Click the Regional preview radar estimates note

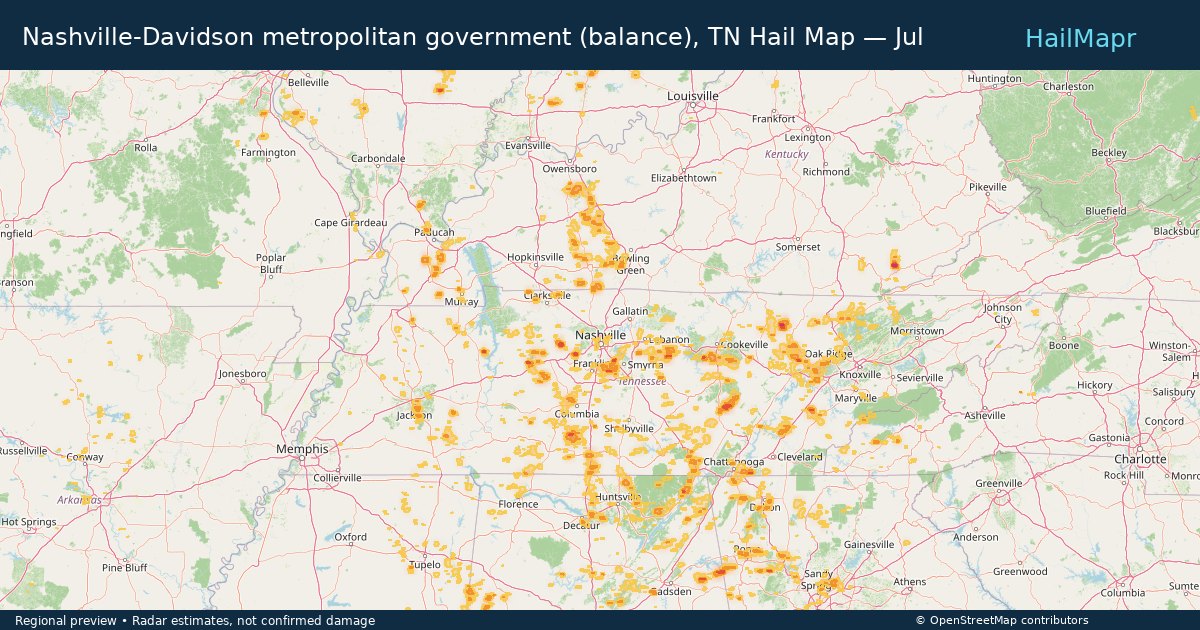[195, 621]
